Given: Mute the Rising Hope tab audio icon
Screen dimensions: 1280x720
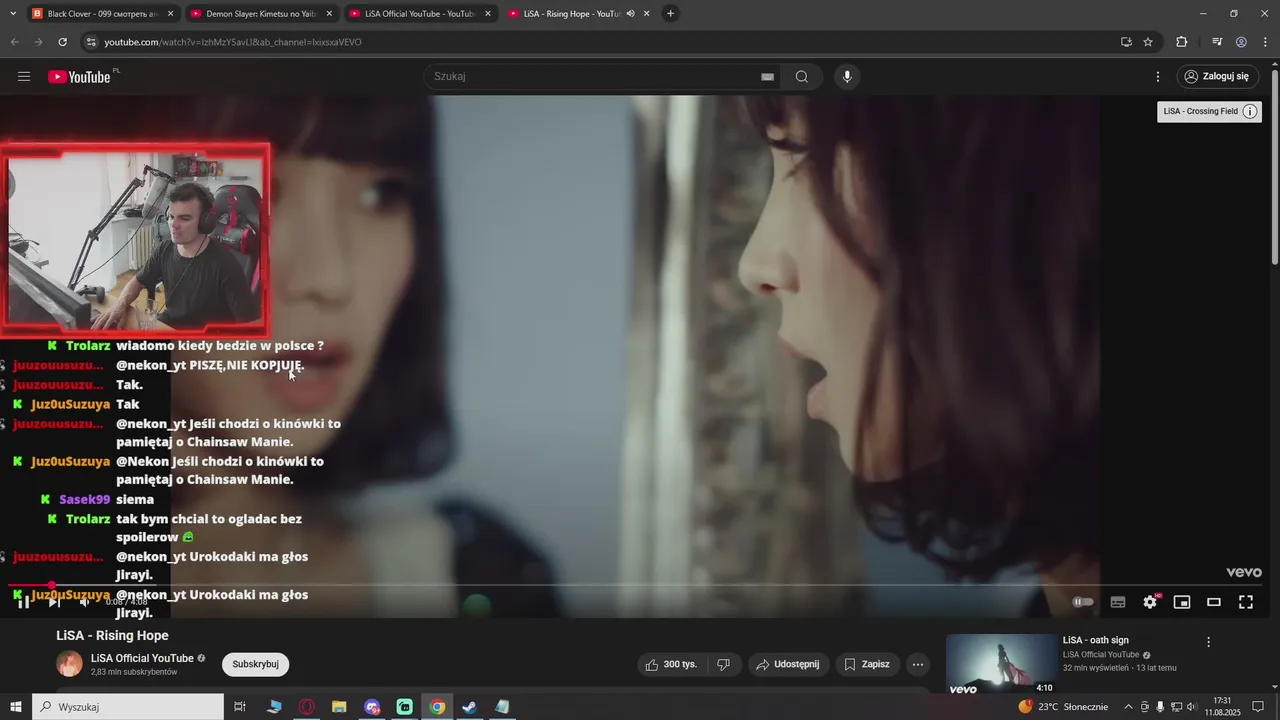Looking at the screenshot, I should click(x=630, y=14).
